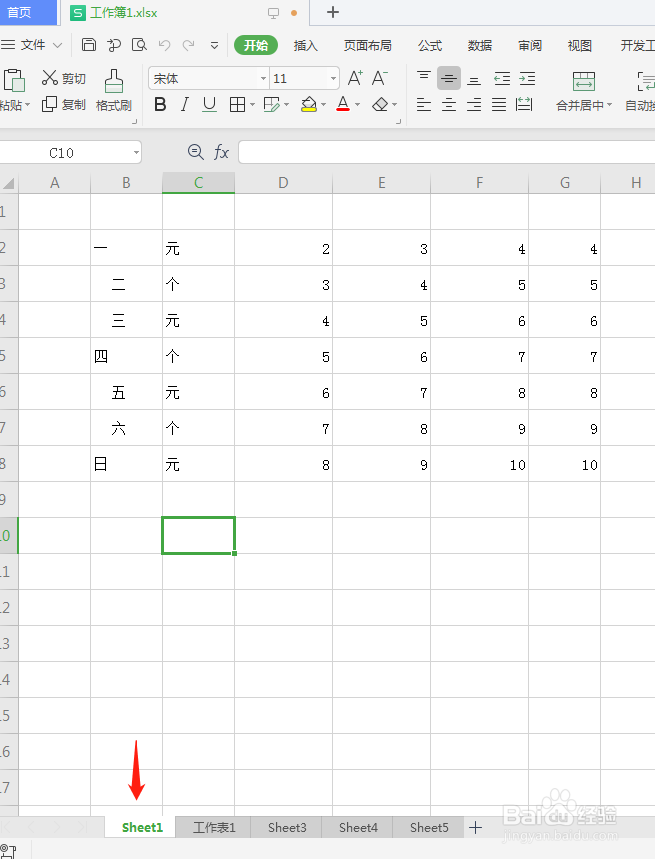
Task: Click the Paste clipboard icon
Action: coord(14,81)
